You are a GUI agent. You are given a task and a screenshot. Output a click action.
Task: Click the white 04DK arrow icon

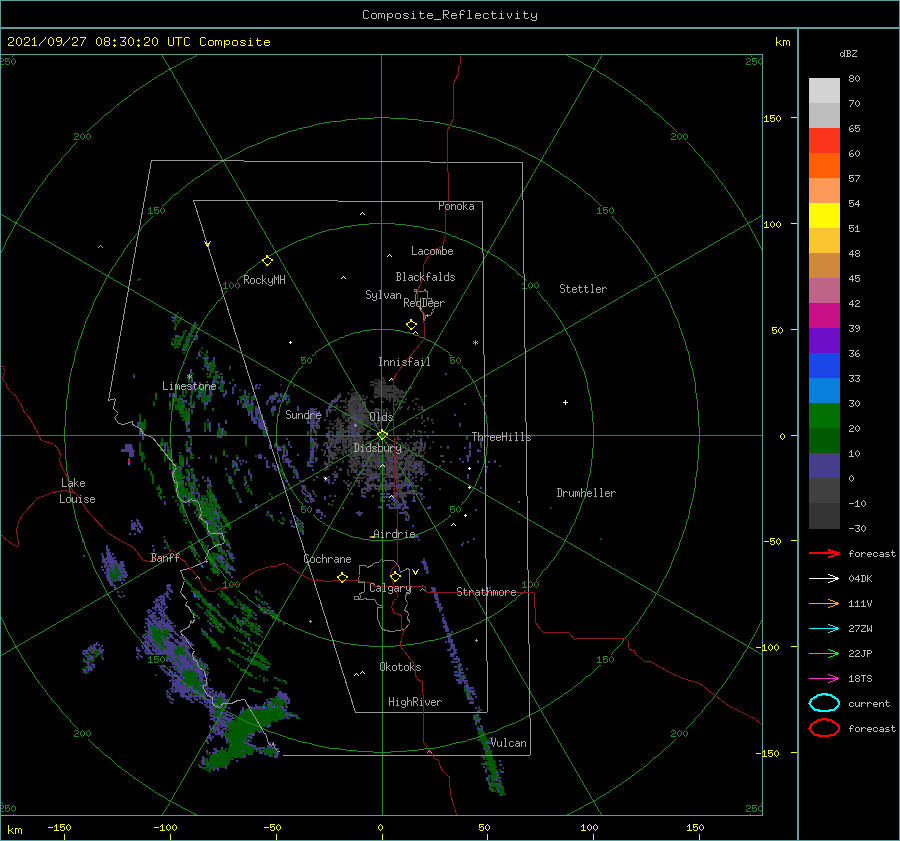(x=824, y=578)
